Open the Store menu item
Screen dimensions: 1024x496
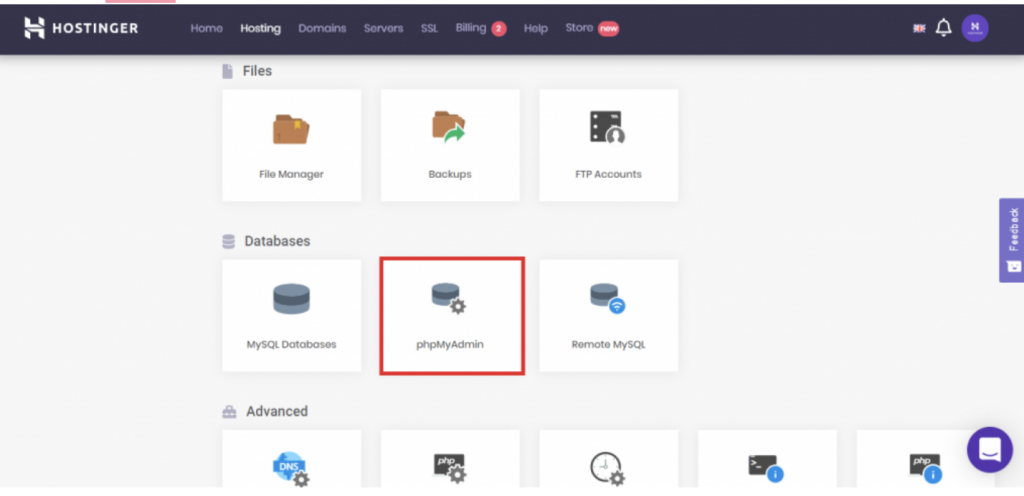tap(592, 28)
